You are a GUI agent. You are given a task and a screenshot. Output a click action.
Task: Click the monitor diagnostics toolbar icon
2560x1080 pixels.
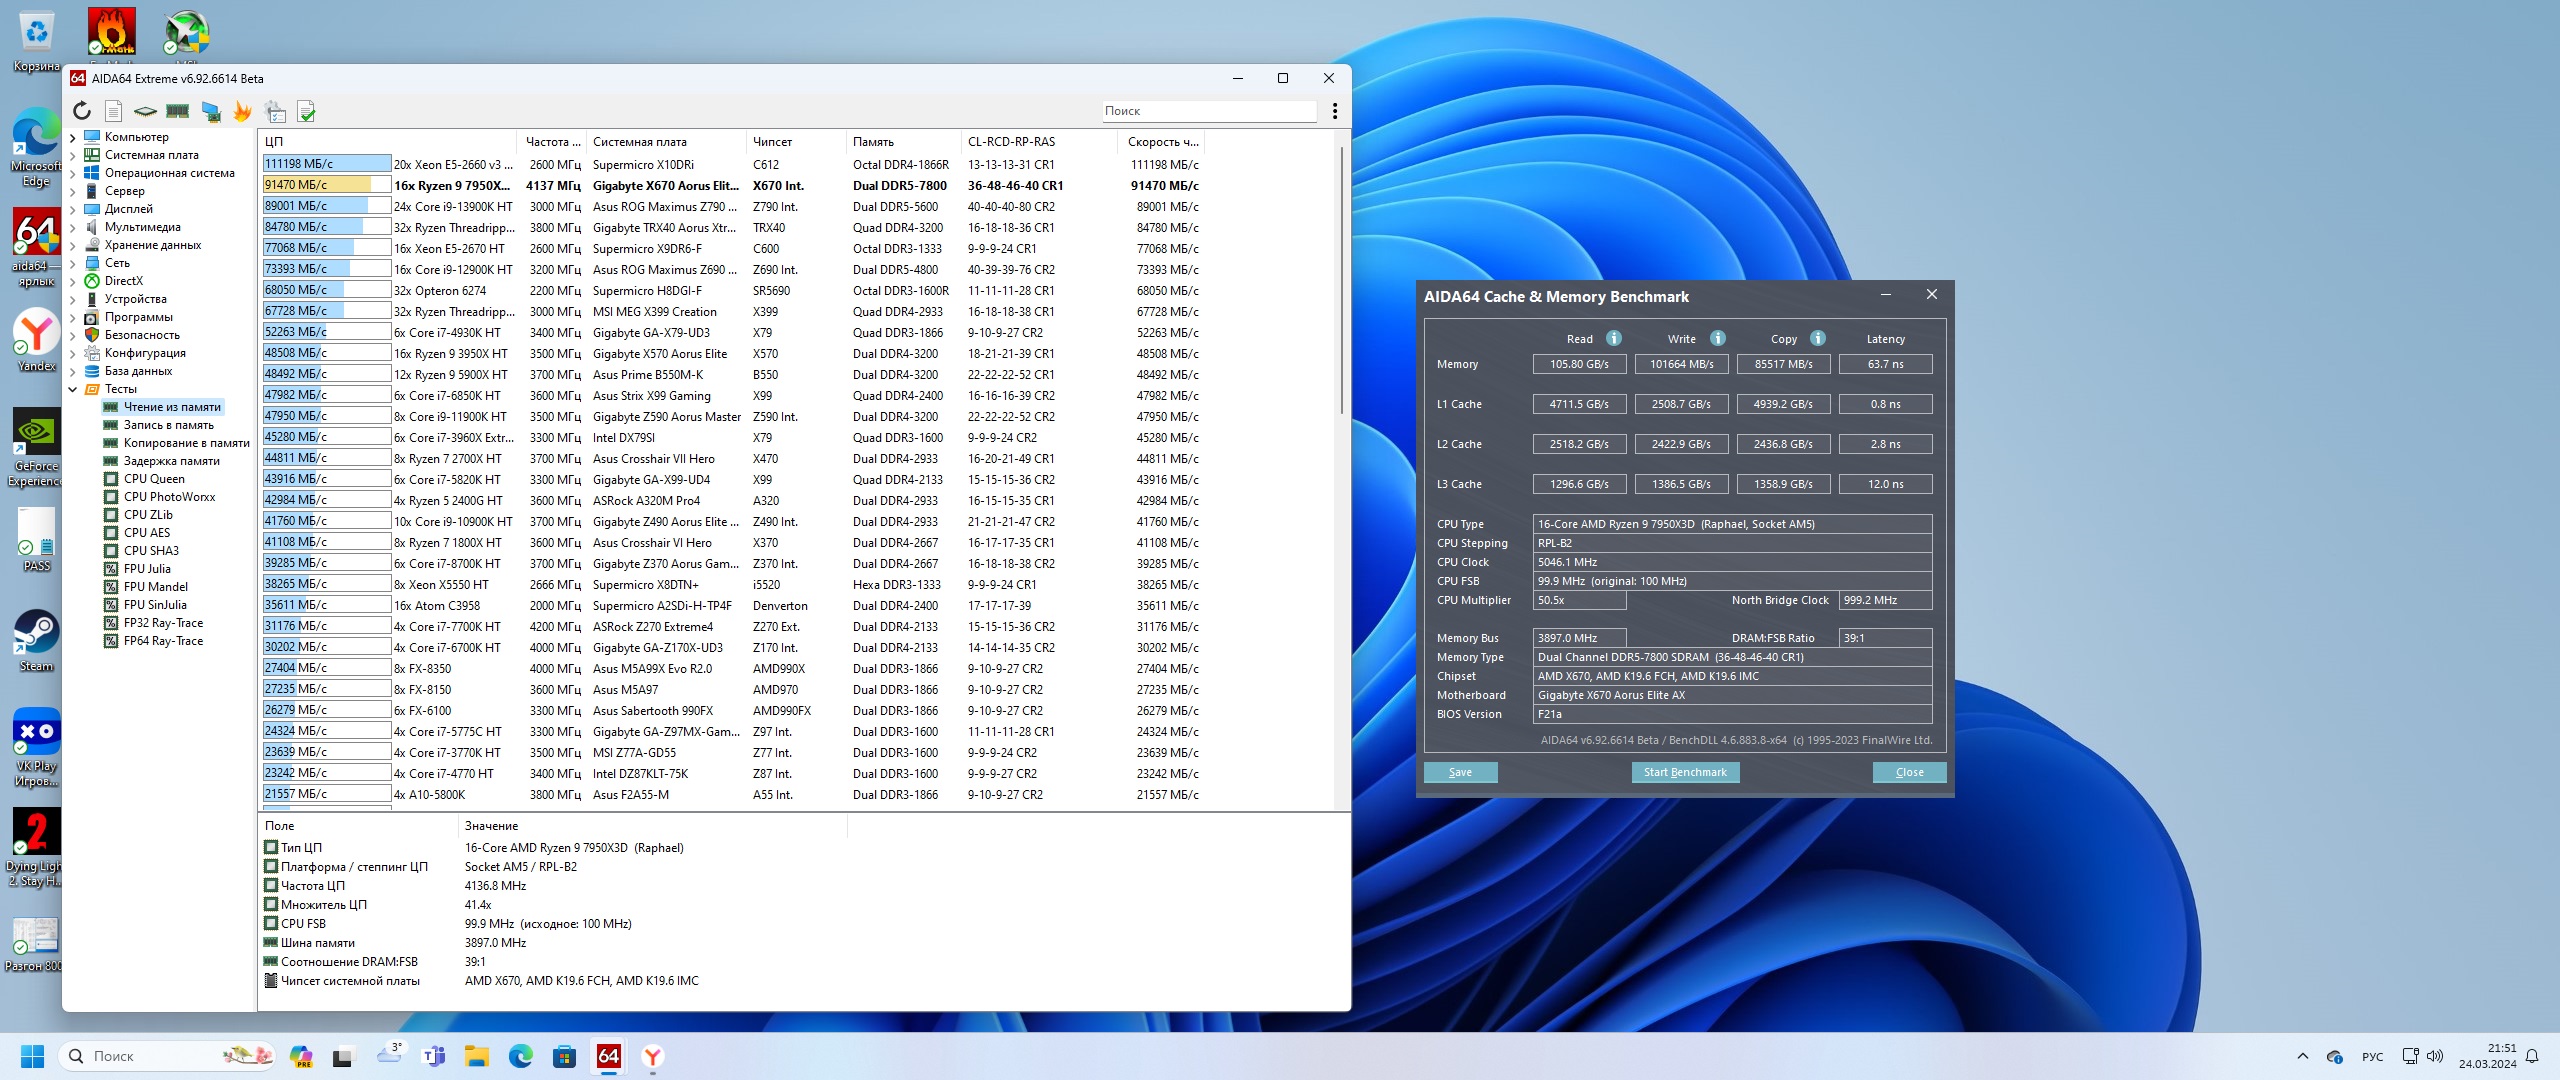coord(211,111)
